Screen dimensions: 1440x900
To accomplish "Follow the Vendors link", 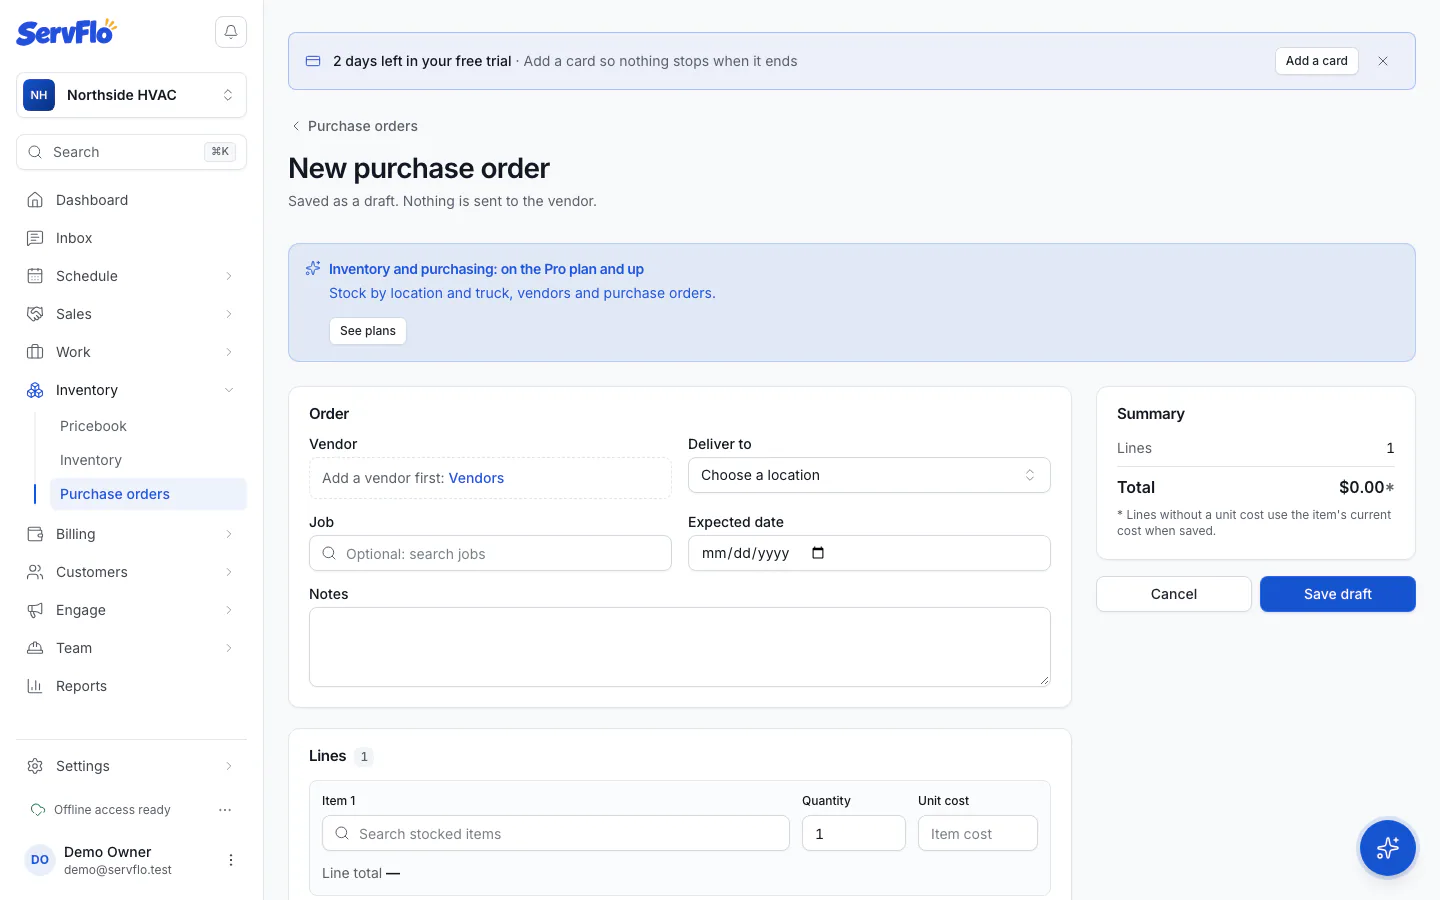I will (x=476, y=478).
